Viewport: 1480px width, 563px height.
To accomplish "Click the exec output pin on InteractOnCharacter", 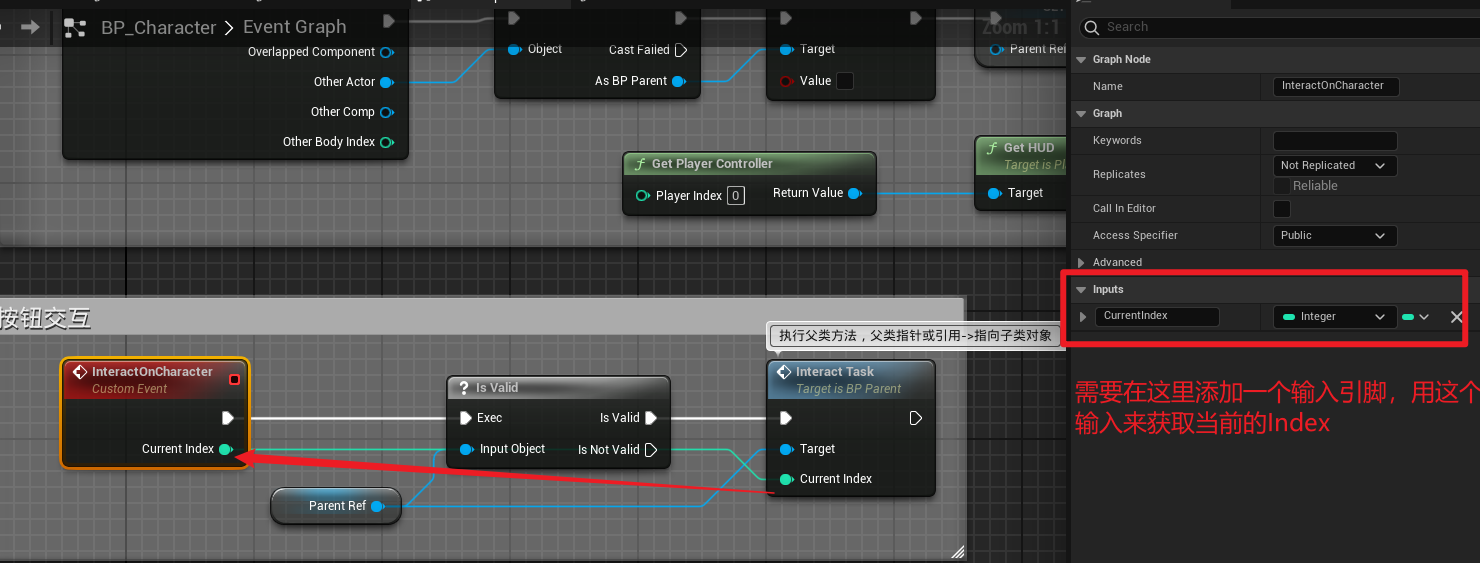I will pos(228,418).
